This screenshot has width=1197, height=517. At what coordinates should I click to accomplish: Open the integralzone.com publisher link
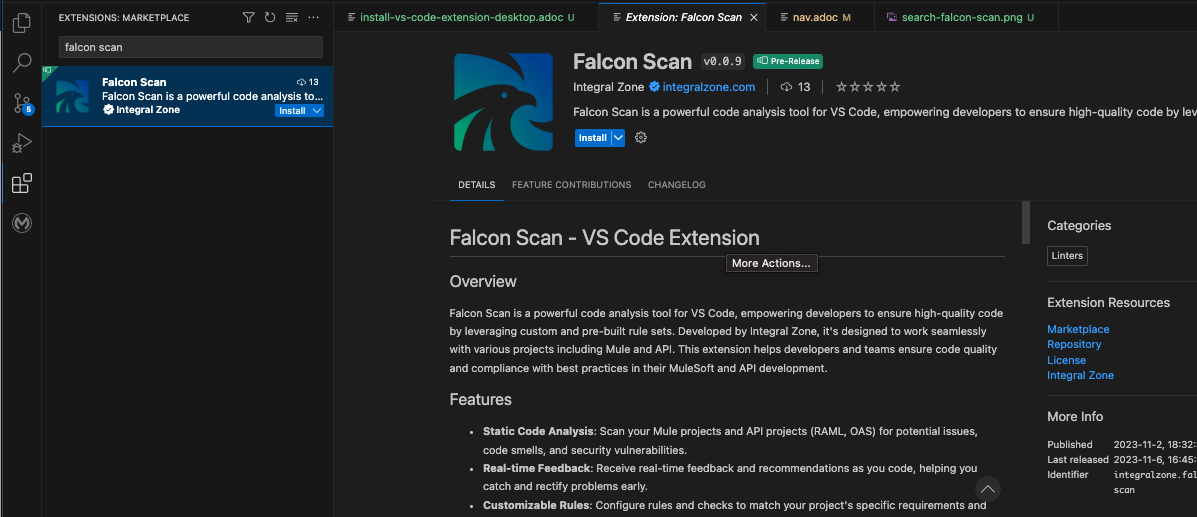(x=708, y=87)
